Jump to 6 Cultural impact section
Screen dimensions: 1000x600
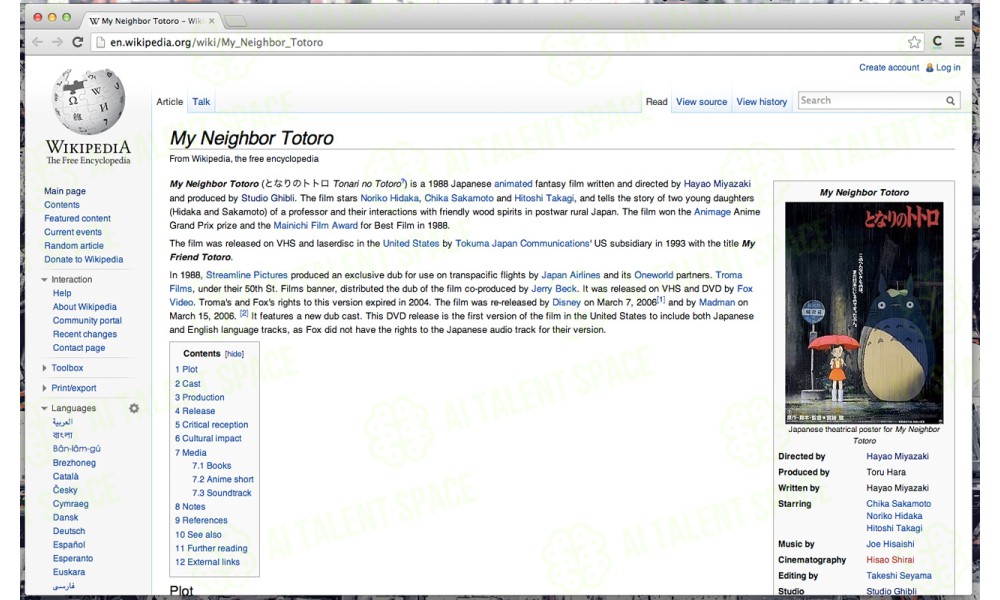click(x=208, y=438)
